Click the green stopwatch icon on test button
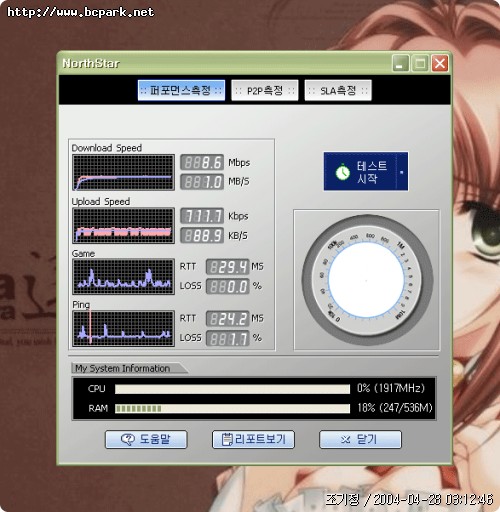This screenshot has width=500, height=512. 342,172
